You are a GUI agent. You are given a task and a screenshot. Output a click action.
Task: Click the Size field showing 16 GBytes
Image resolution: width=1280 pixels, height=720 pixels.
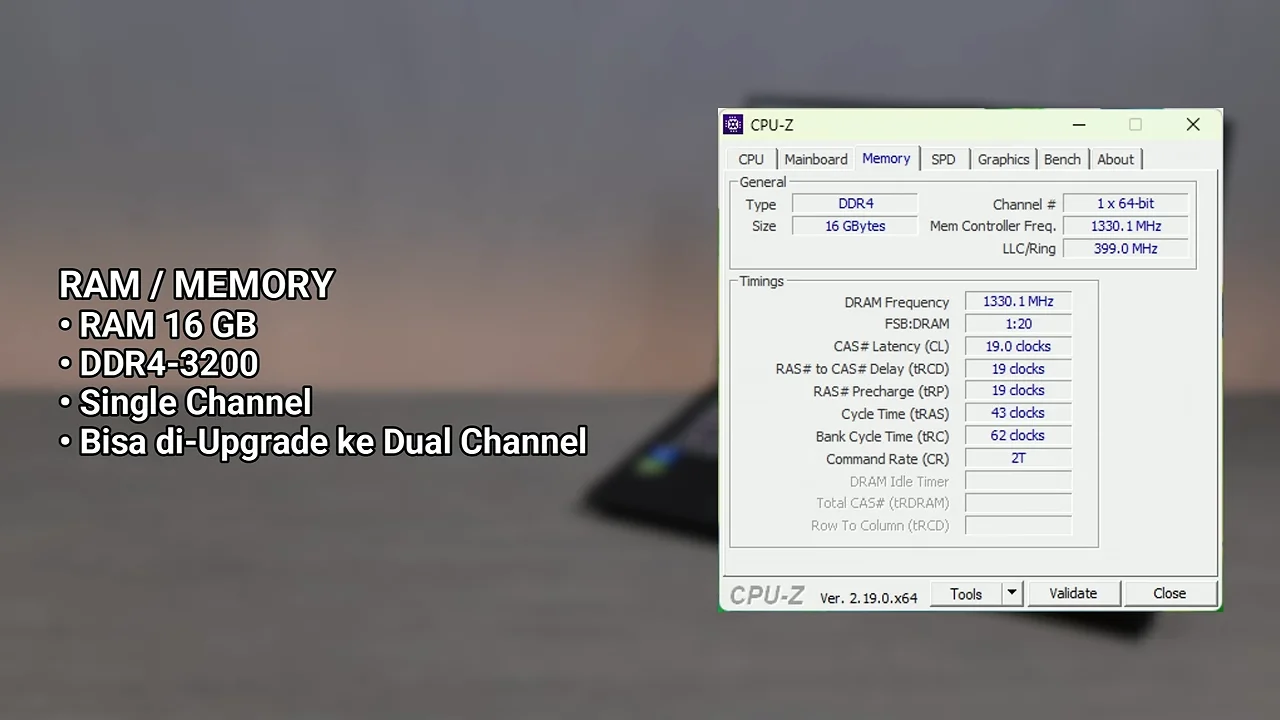click(x=855, y=226)
